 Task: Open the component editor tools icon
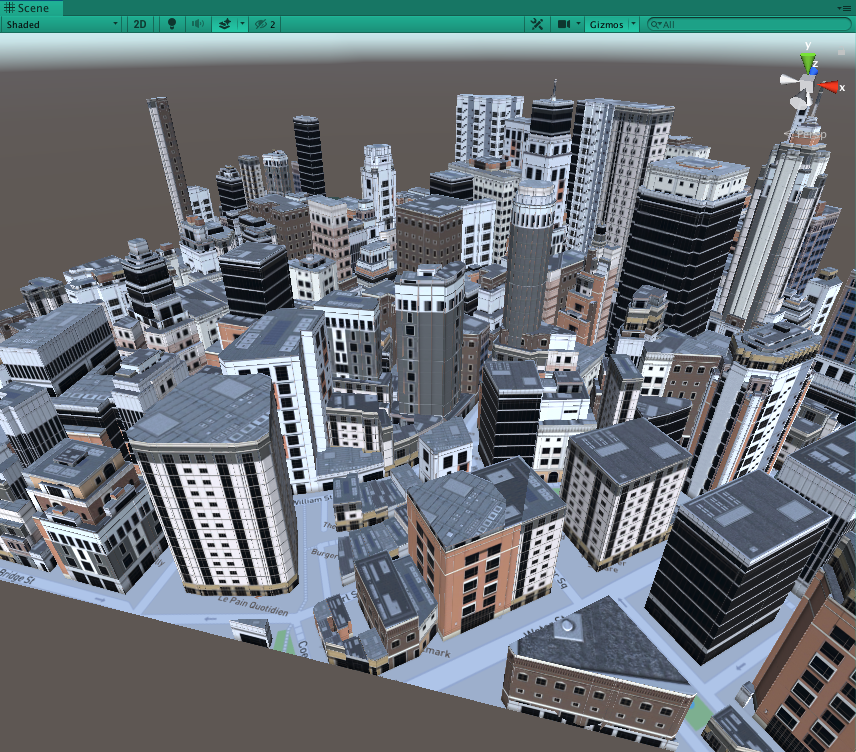pos(536,24)
